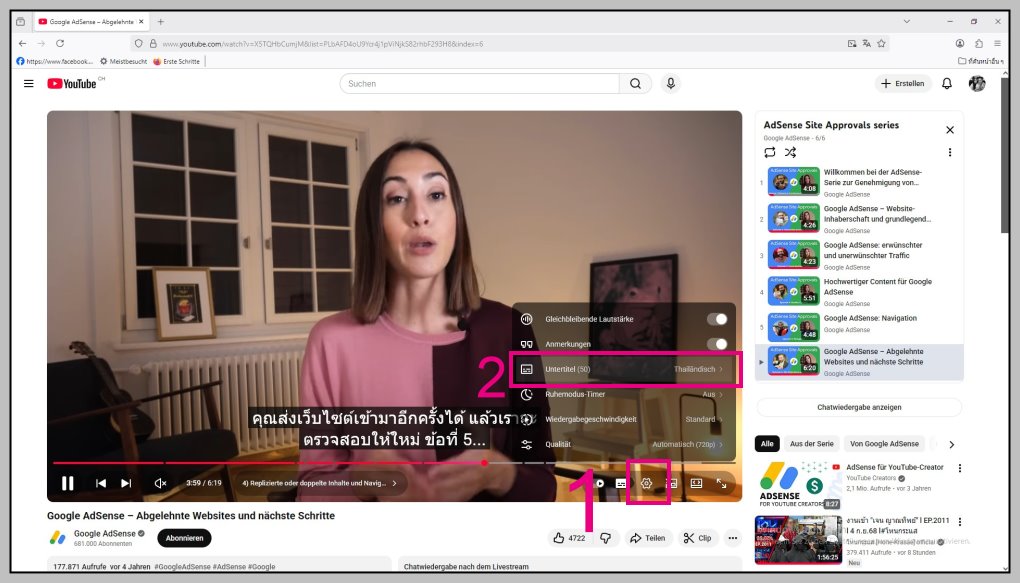Screen dimensions: 1020x583
Task: Open options for 'AdSense für YouTube-Creator' video
Action: pos(960,468)
